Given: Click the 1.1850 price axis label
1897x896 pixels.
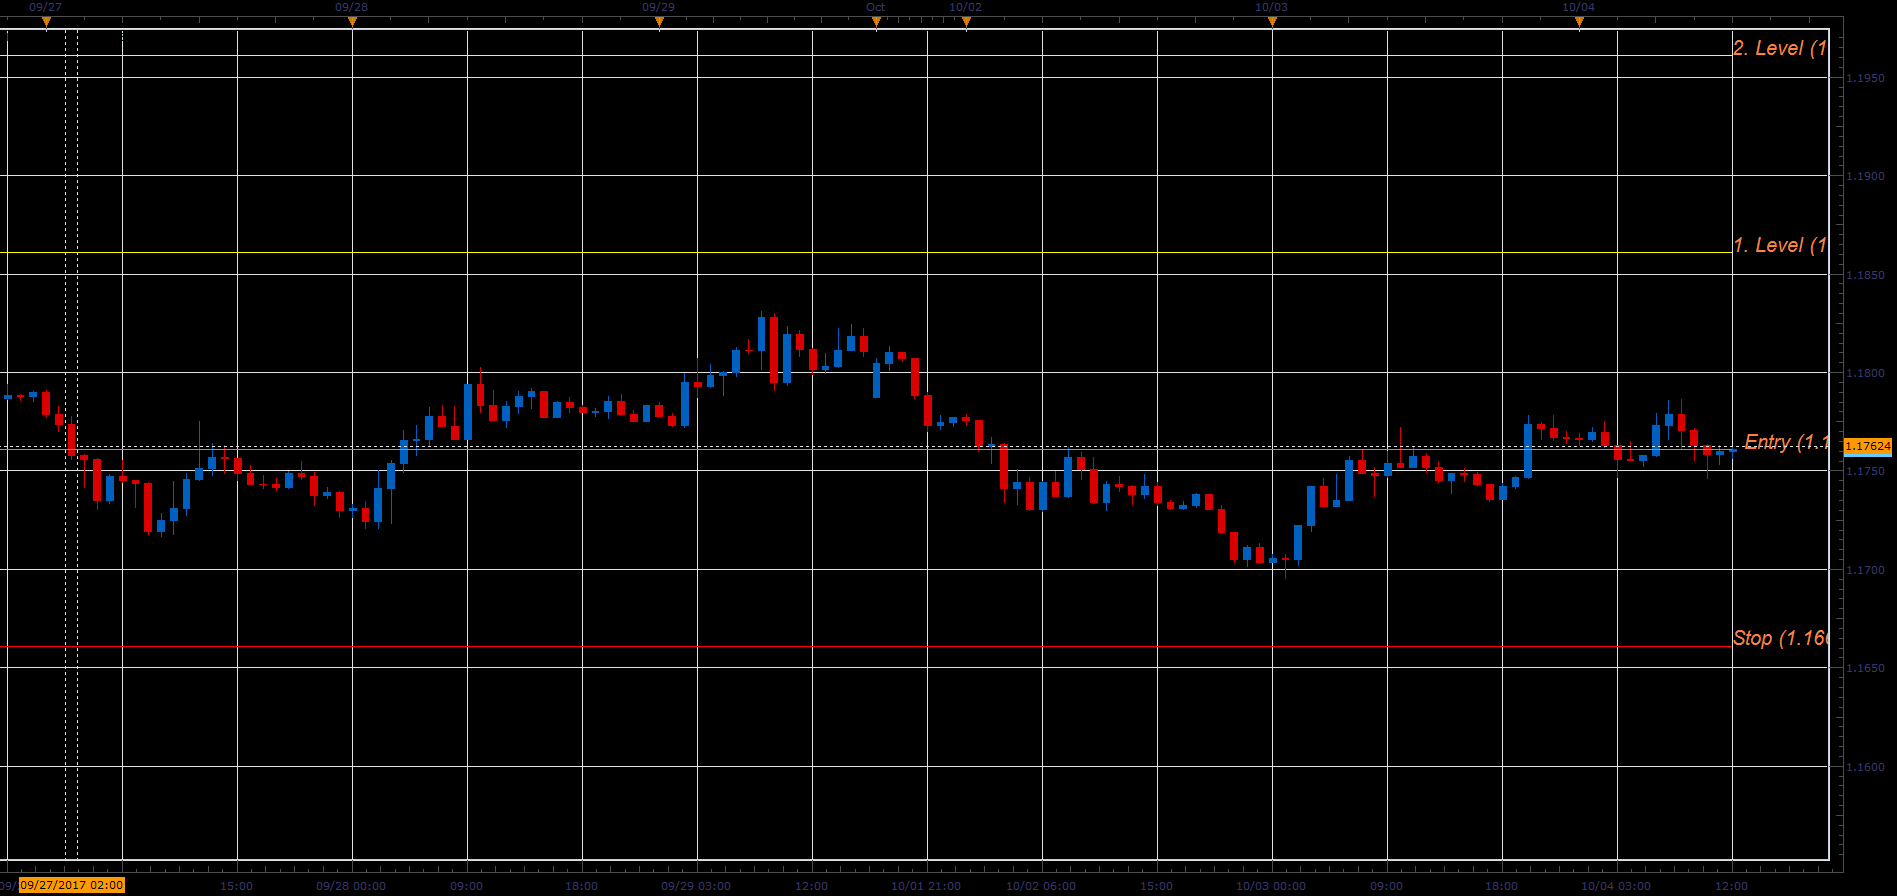Looking at the screenshot, I should (x=1864, y=275).
